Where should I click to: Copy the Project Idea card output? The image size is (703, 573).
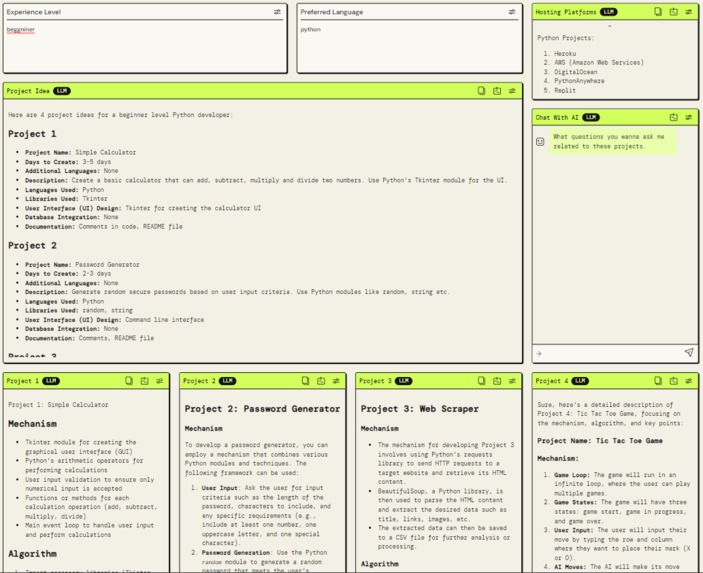(x=481, y=91)
